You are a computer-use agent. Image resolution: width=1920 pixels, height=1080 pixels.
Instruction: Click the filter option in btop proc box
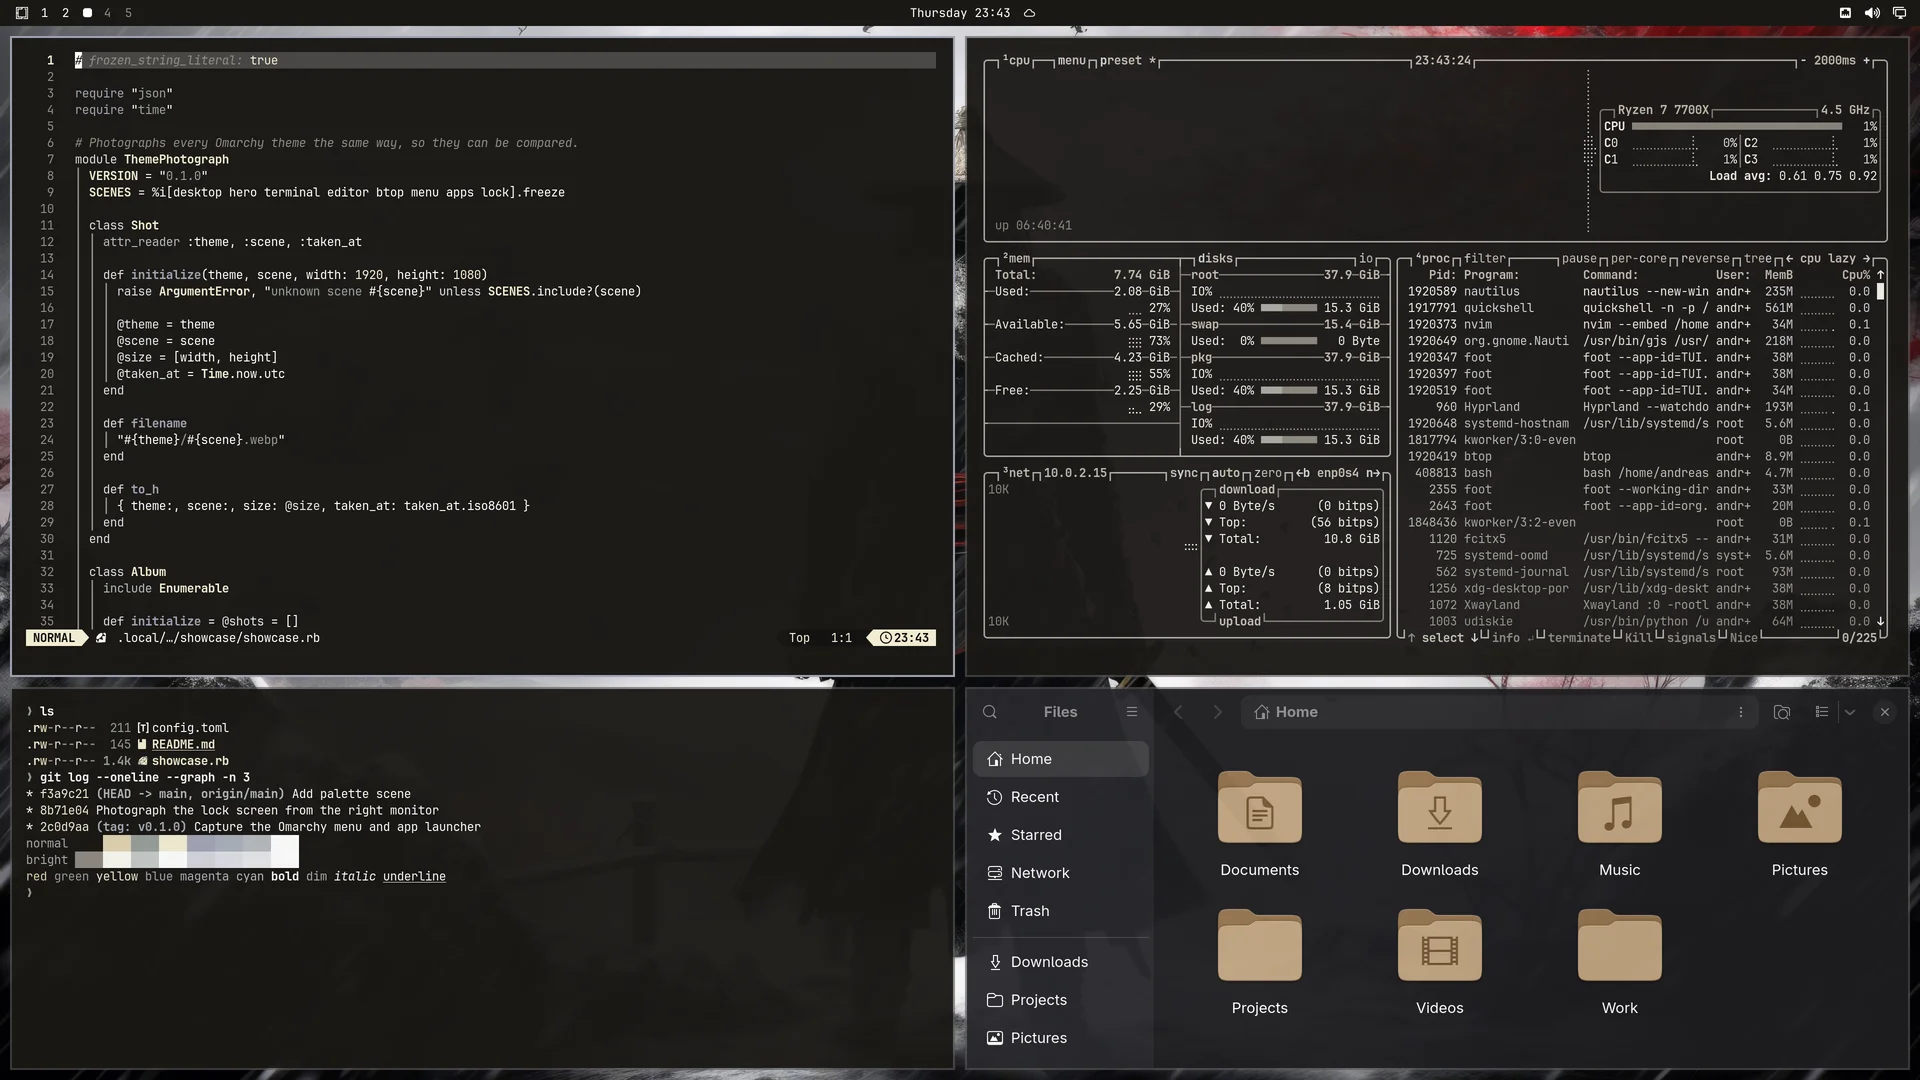[x=1485, y=259]
